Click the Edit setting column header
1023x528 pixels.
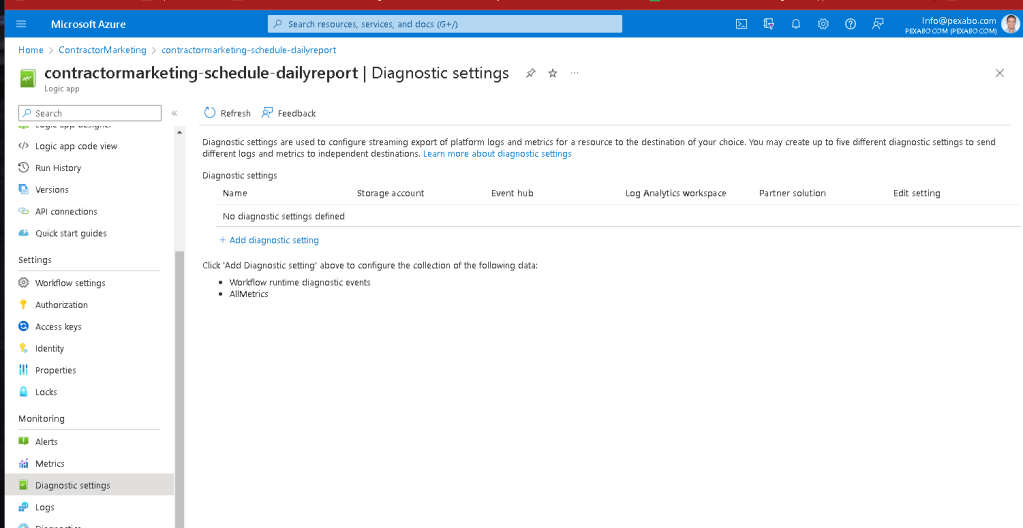point(917,193)
